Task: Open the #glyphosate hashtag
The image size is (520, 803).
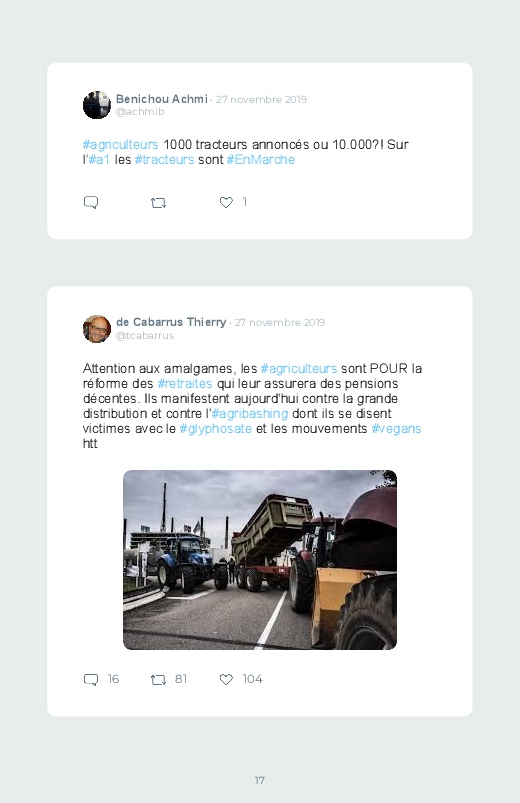Action: pos(216,429)
